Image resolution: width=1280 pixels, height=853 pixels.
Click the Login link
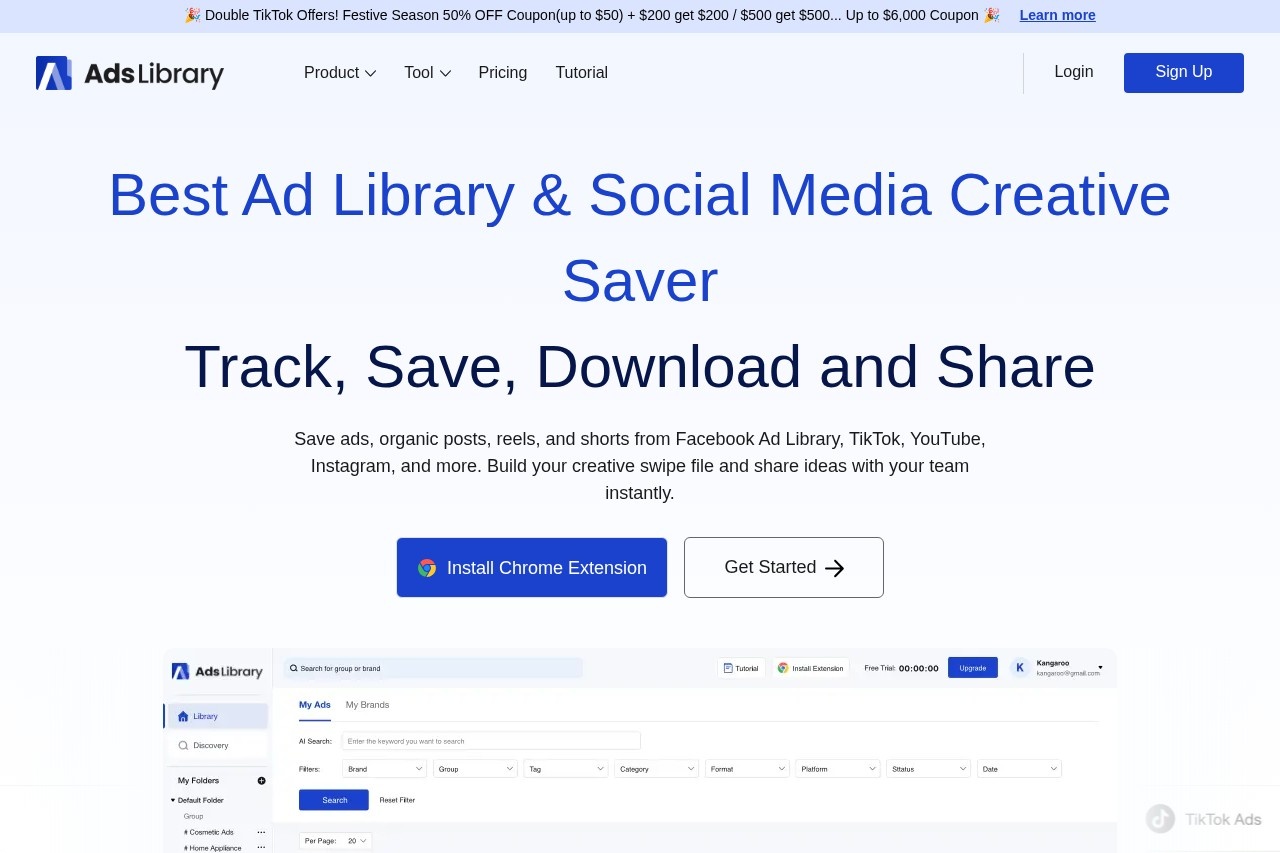point(1074,72)
